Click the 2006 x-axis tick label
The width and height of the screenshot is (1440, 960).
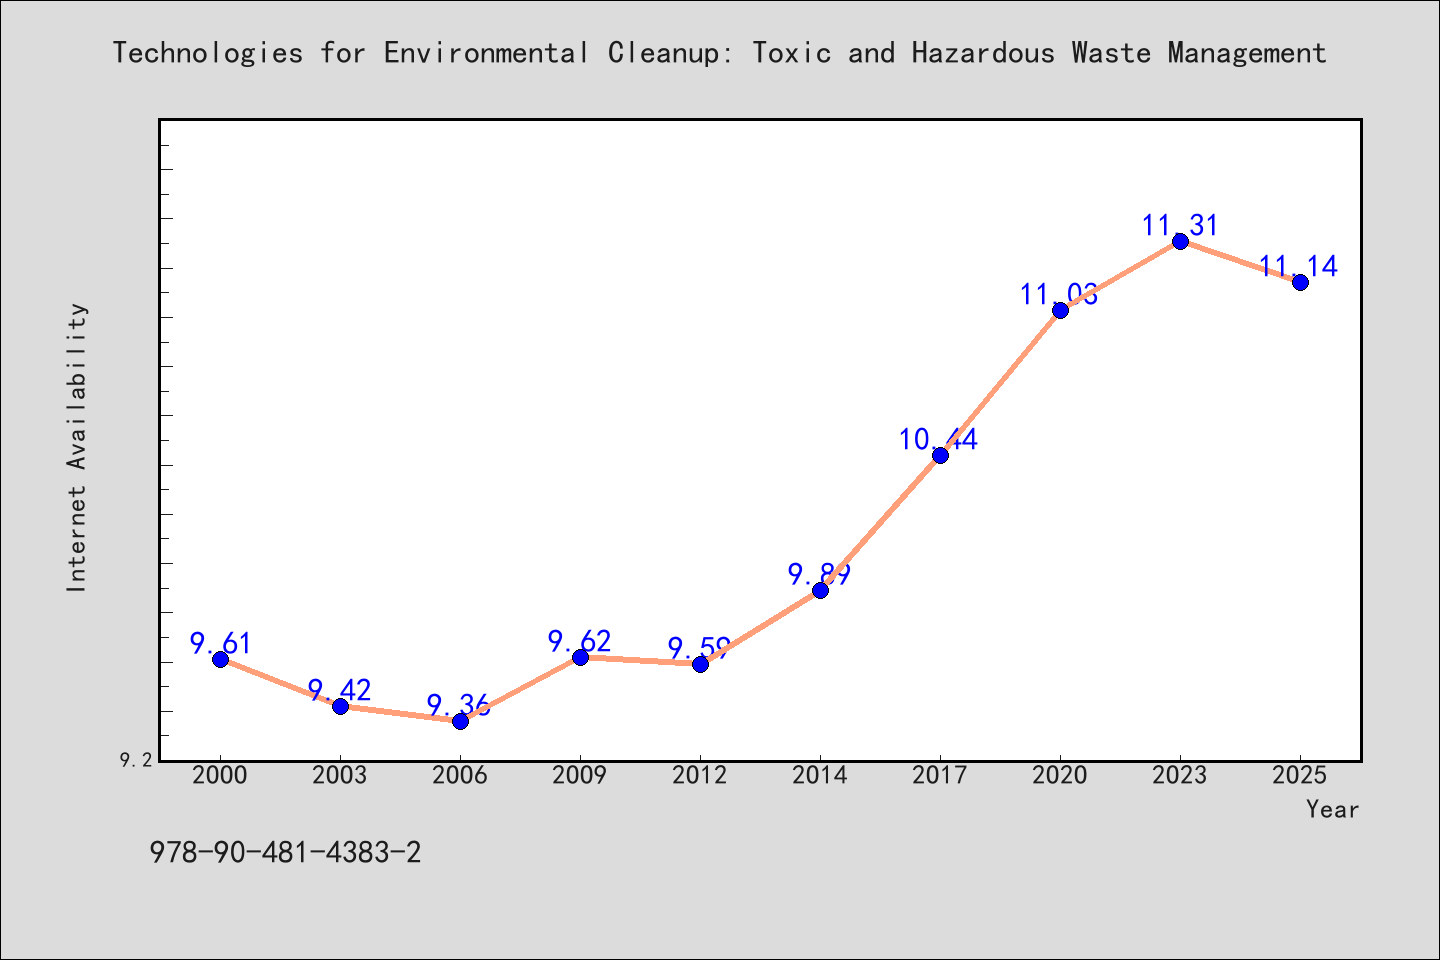460,776
